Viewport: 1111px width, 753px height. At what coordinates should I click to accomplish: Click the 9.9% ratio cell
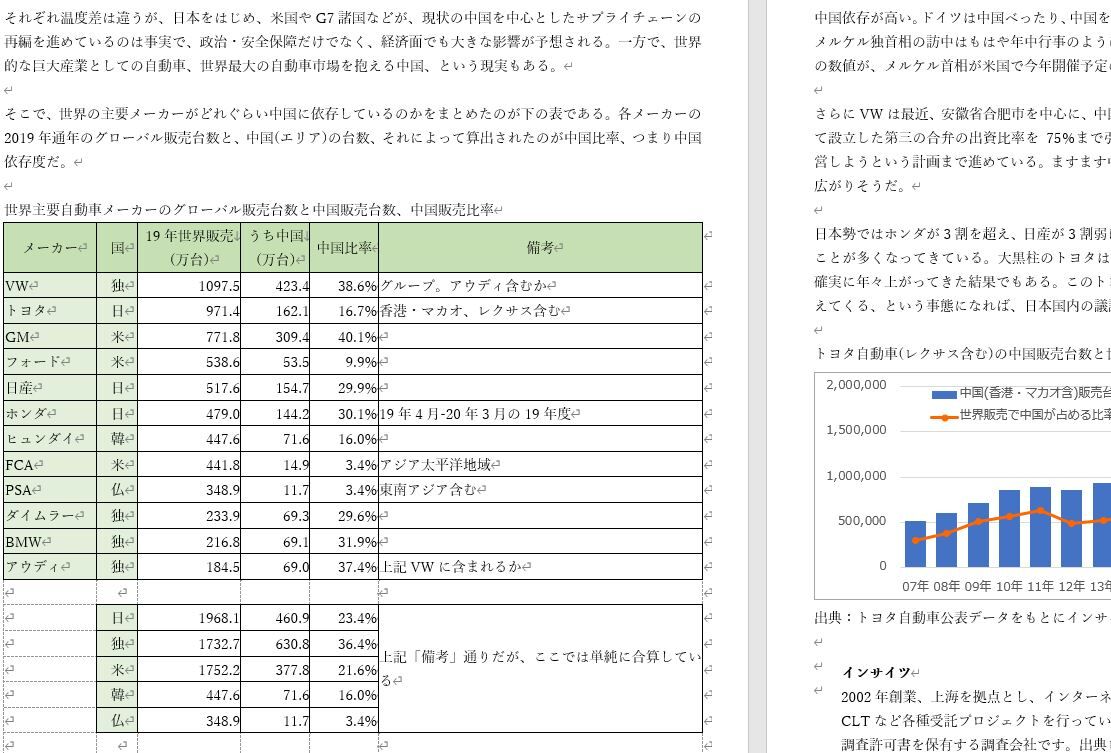[x=344, y=362]
